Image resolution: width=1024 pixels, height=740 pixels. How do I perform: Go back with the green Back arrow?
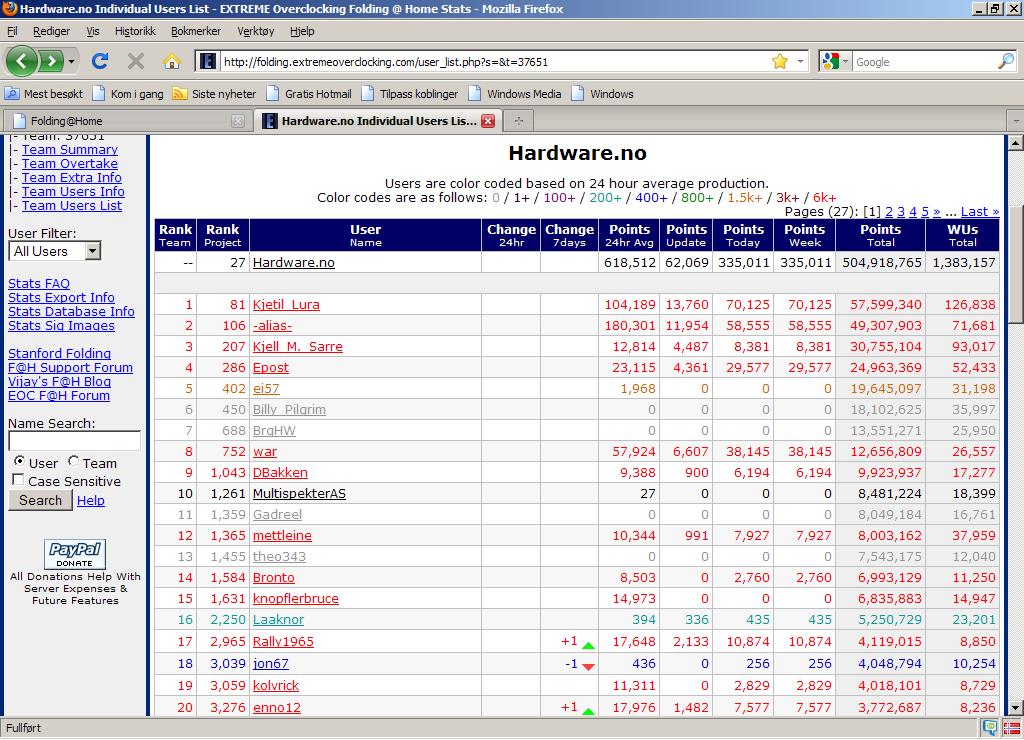tap(22, 61)
